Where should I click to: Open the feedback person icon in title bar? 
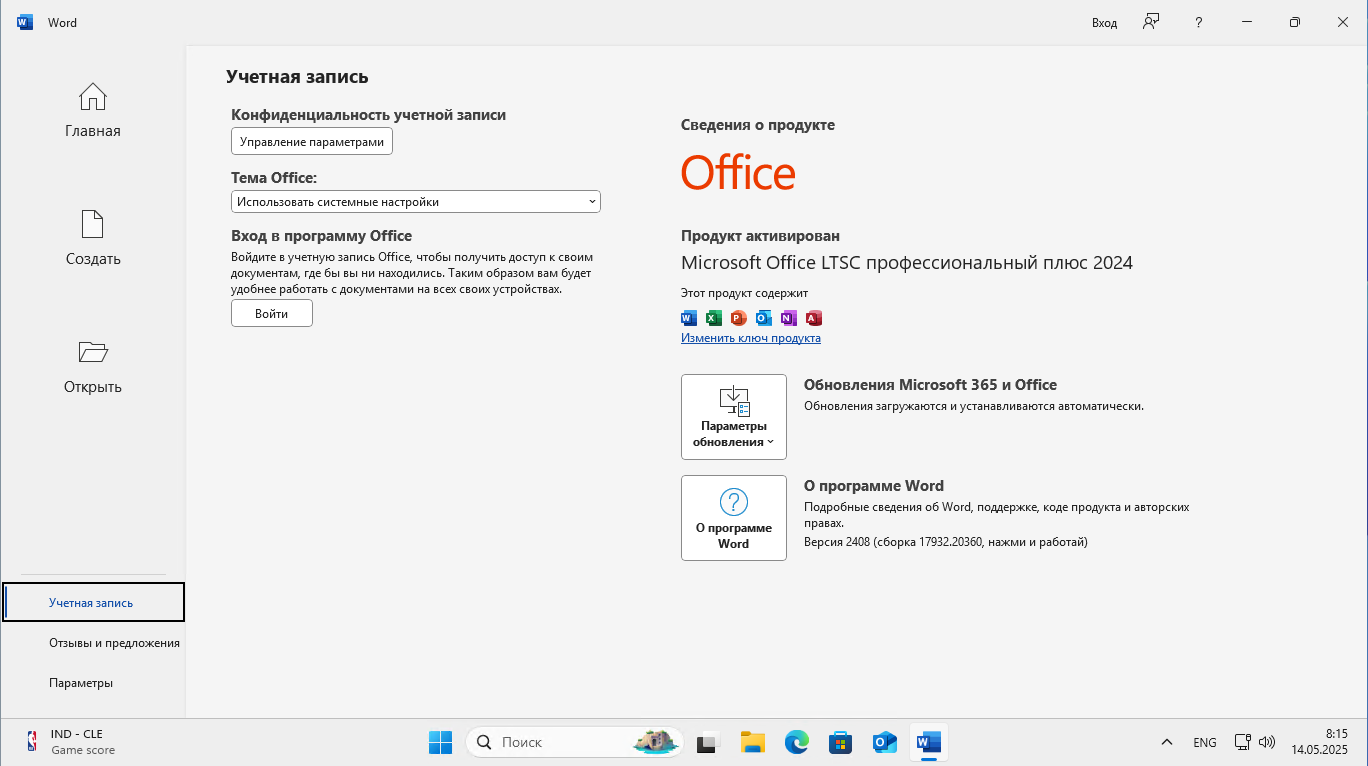[1151, 22]
